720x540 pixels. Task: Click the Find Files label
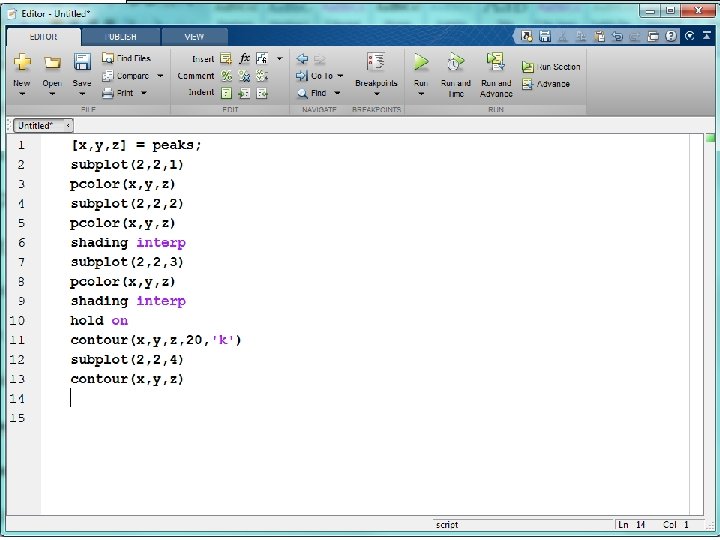pos(134,58)
